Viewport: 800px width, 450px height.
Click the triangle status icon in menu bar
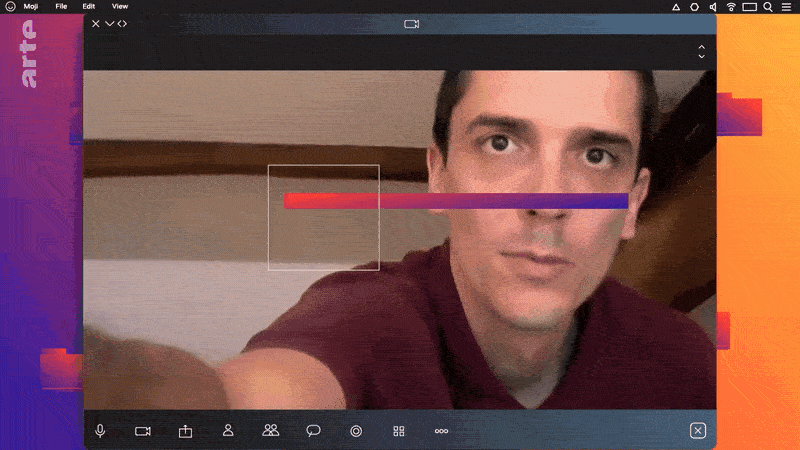pos(676,7)
